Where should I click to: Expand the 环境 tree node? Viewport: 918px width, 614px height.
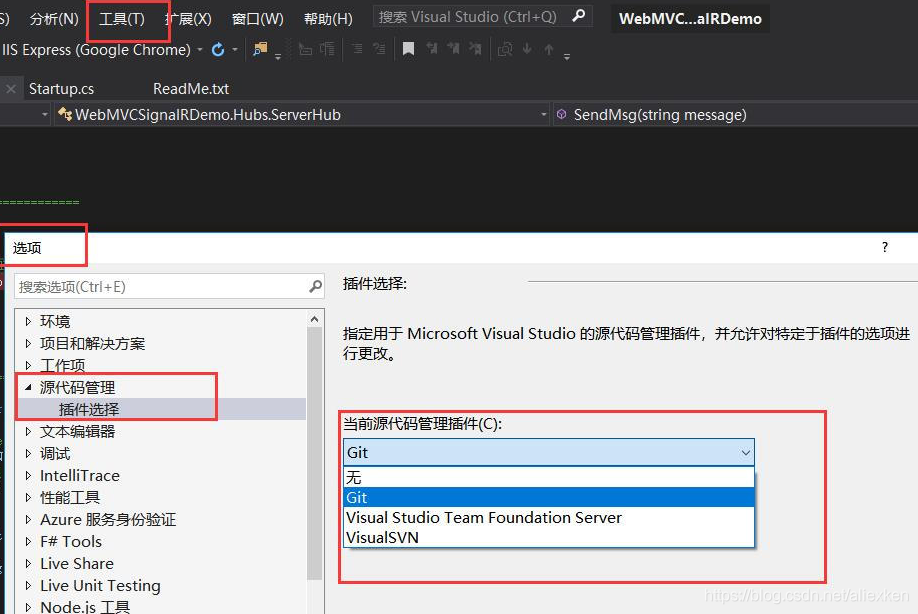(x=28, y=321)
